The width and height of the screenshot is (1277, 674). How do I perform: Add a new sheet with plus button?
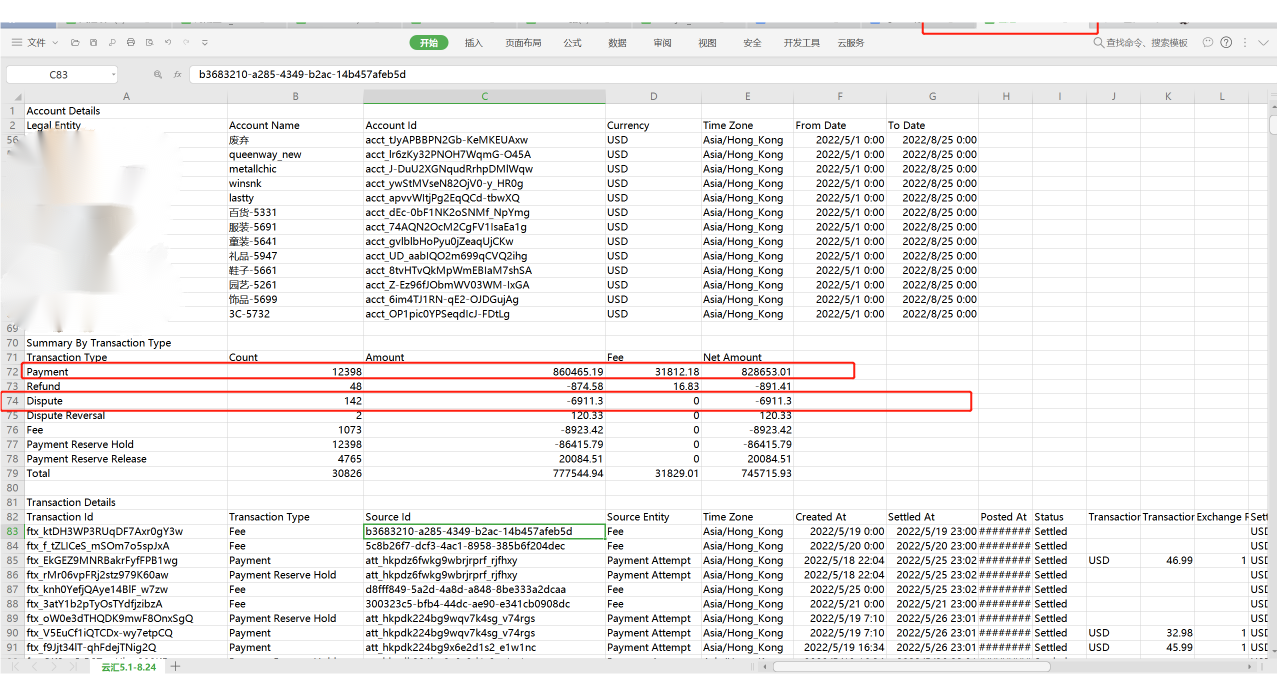click(176, 666)
